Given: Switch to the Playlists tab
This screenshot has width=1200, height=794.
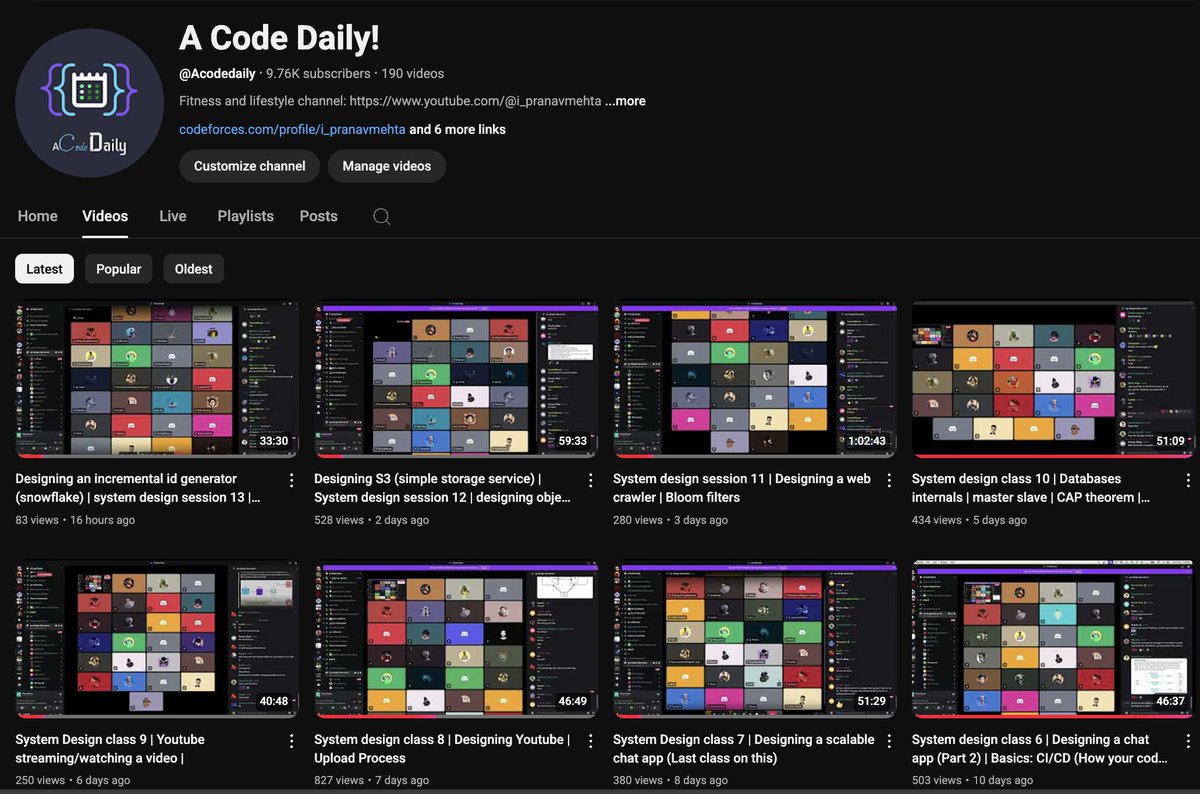Looking at the screenshot, I should pyautogui.click(x=245, y=216).
